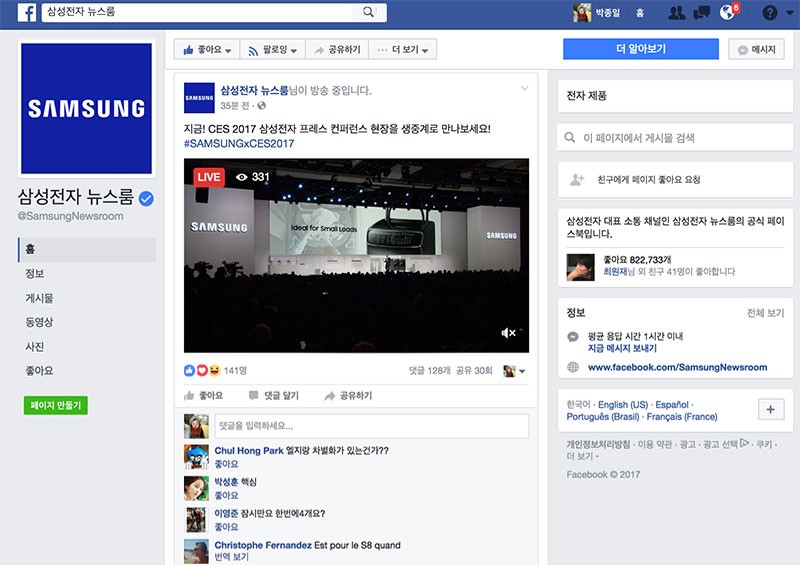
Task: Like Chul Hong Park's comment
Action: pyautogui.click(x=227, y=464)
